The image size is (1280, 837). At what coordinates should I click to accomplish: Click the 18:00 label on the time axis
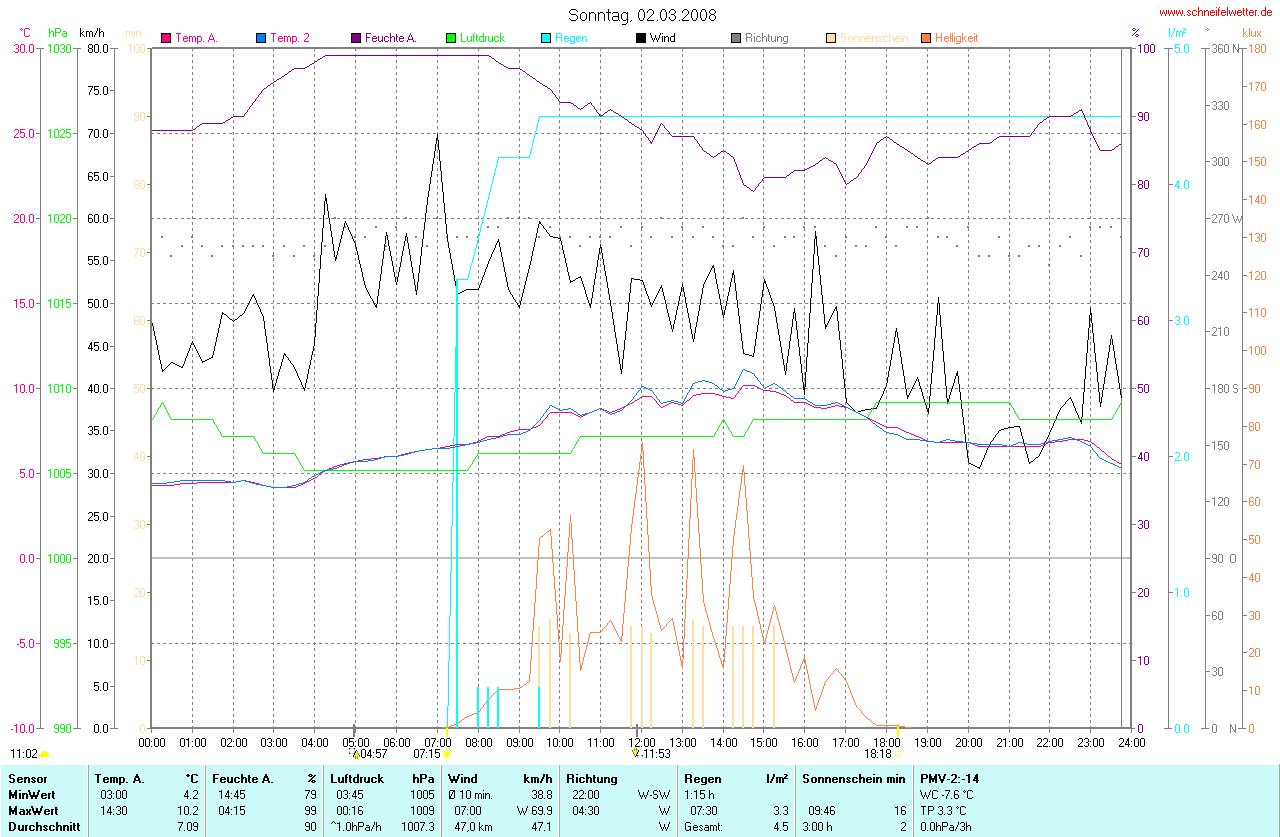click(x=886, y=743)
